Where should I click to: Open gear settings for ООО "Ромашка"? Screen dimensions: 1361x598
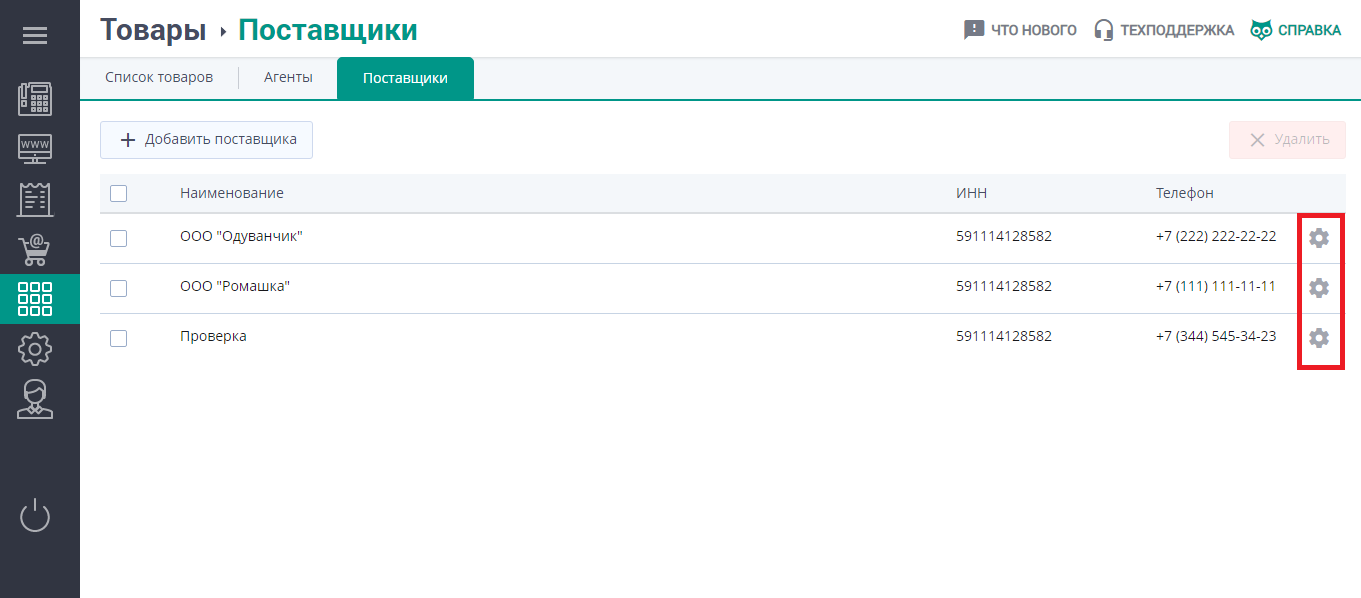coord(1319,288)
